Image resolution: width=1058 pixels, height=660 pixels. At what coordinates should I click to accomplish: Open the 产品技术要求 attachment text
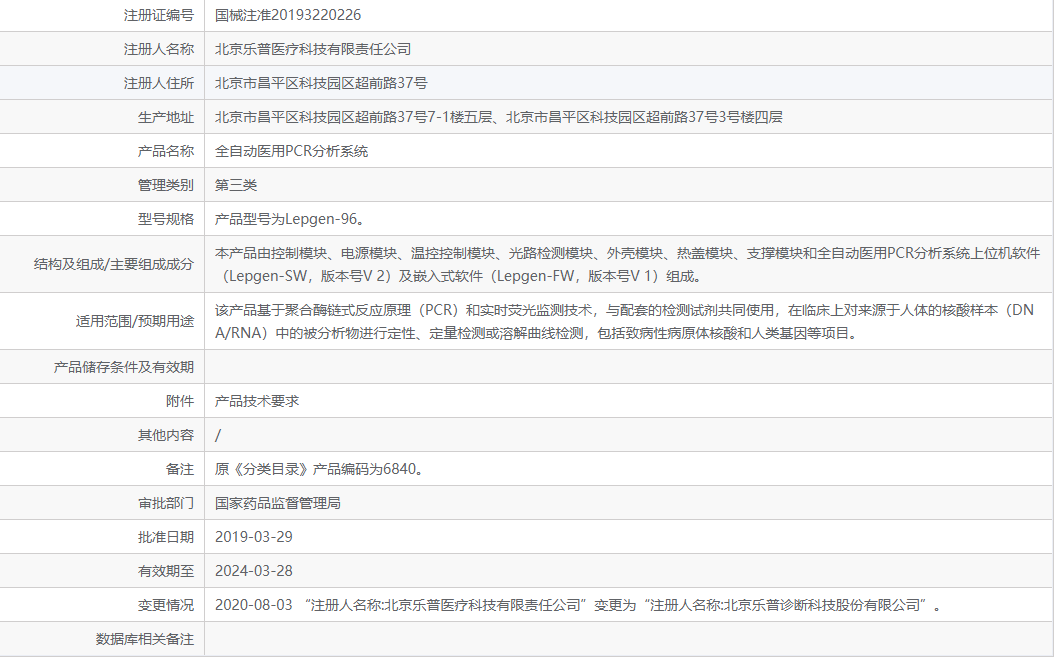[x=257, y=401]
